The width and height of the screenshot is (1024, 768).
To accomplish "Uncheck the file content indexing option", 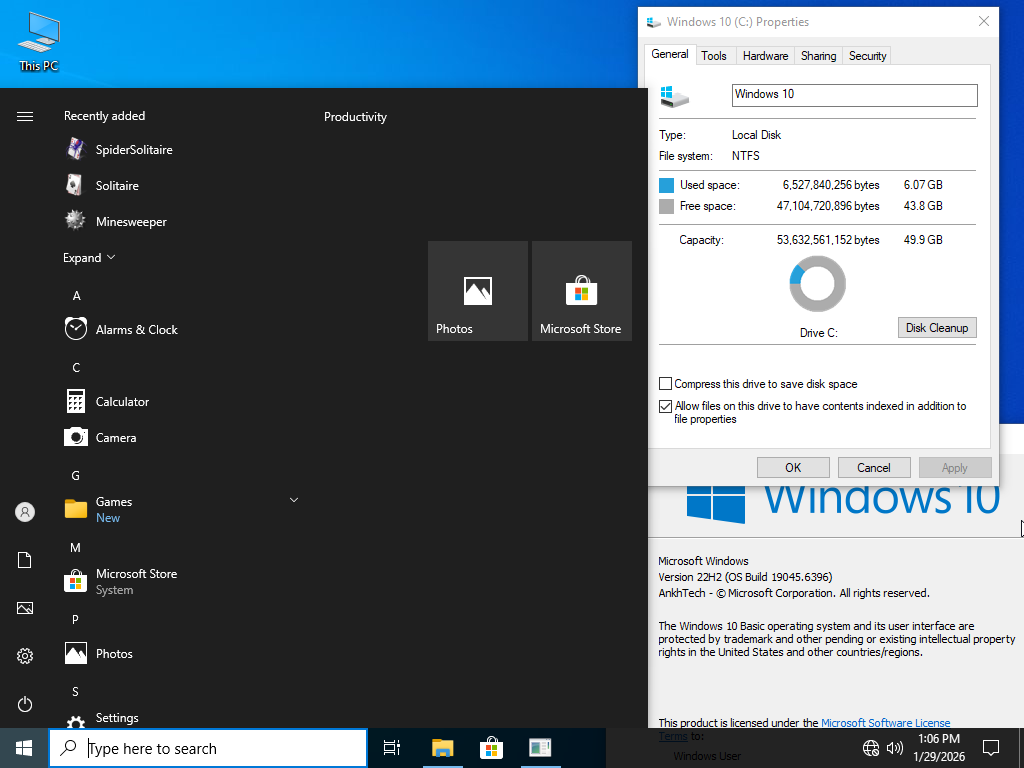I will 665,406.
